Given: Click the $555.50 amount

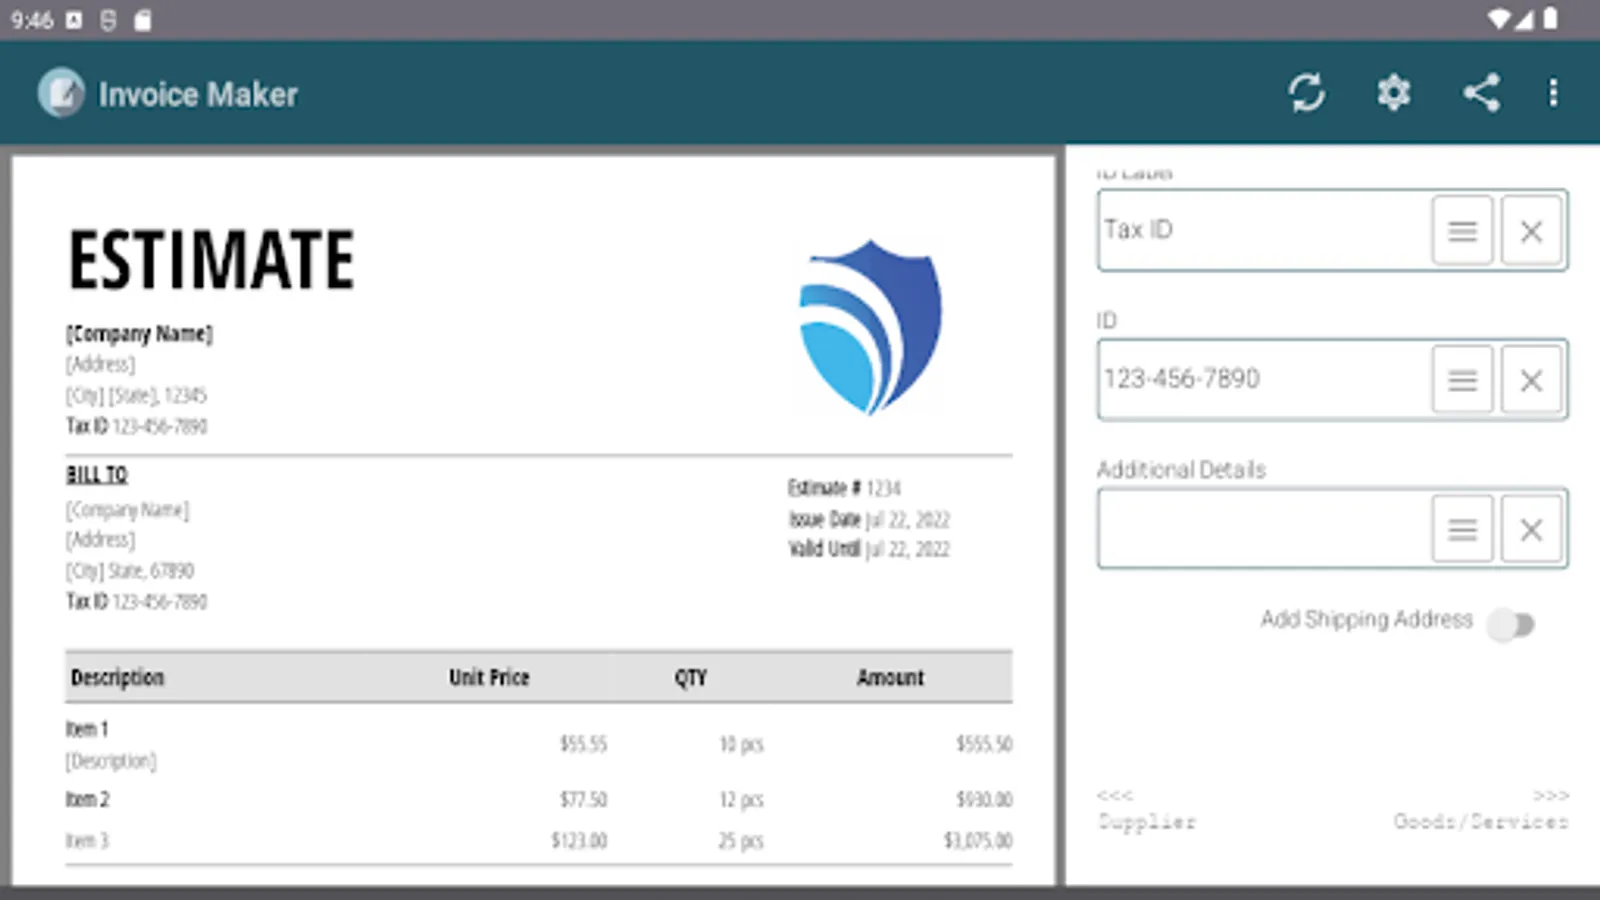Looking at the screenshot, I should coord(984,744).
